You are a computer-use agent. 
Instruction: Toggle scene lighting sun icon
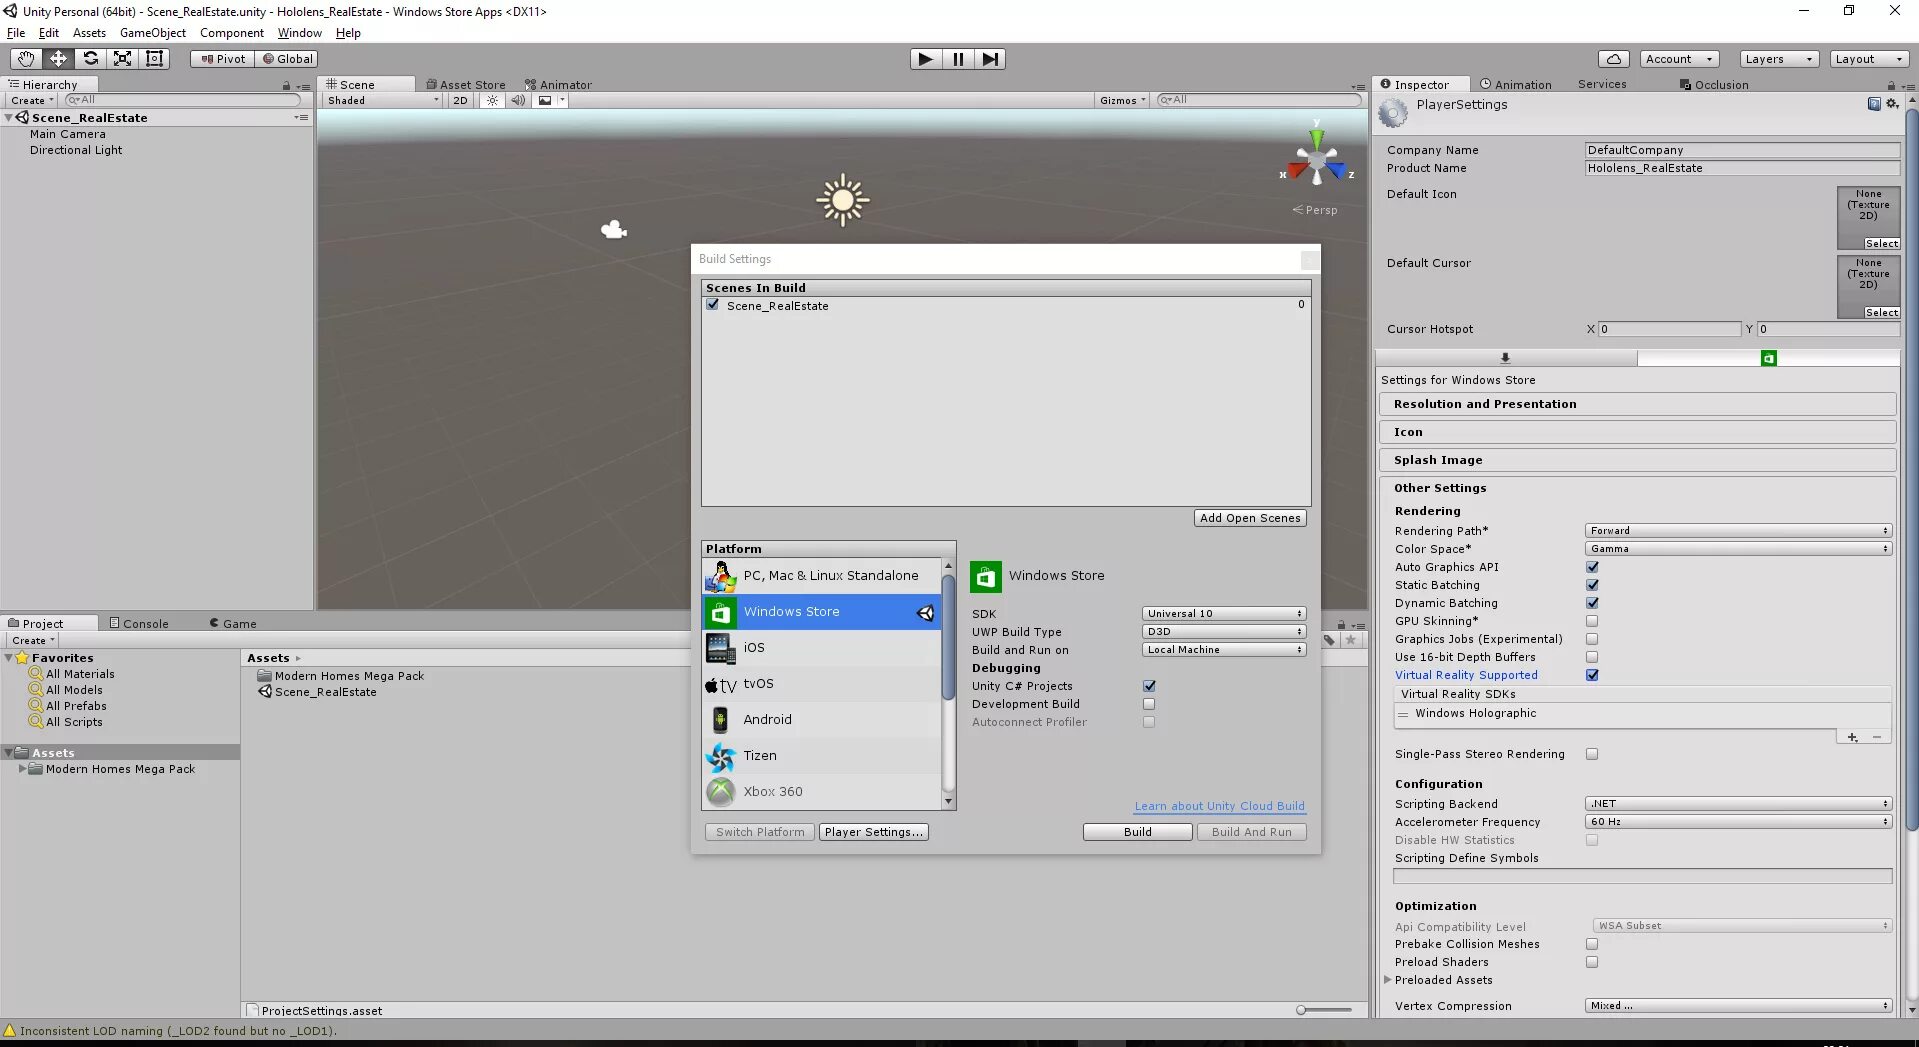coord(492,100)
